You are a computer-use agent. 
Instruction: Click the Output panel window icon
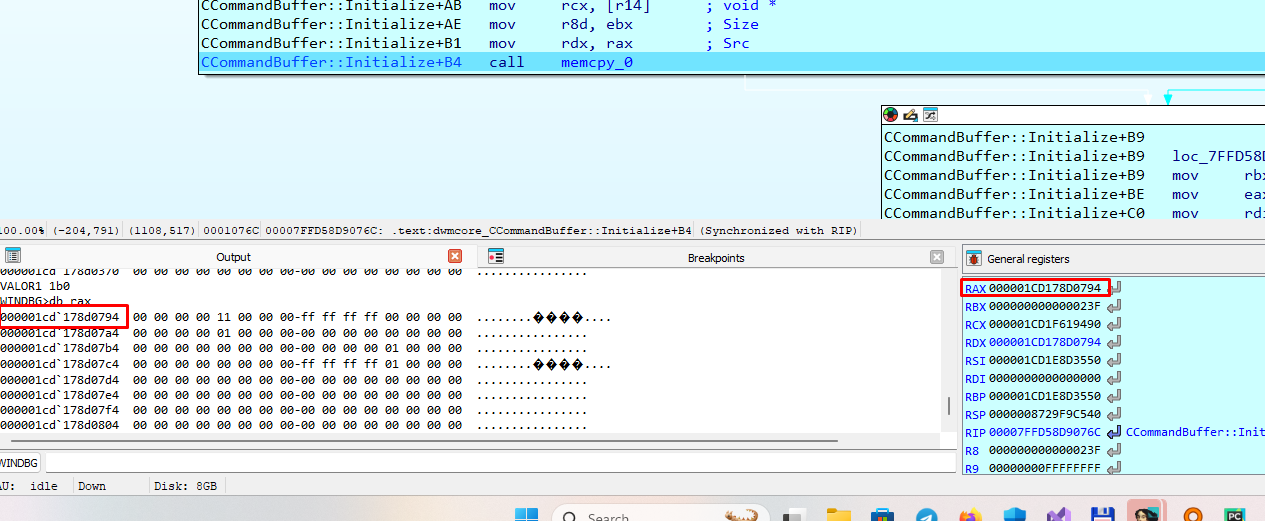tap(13, 256)
